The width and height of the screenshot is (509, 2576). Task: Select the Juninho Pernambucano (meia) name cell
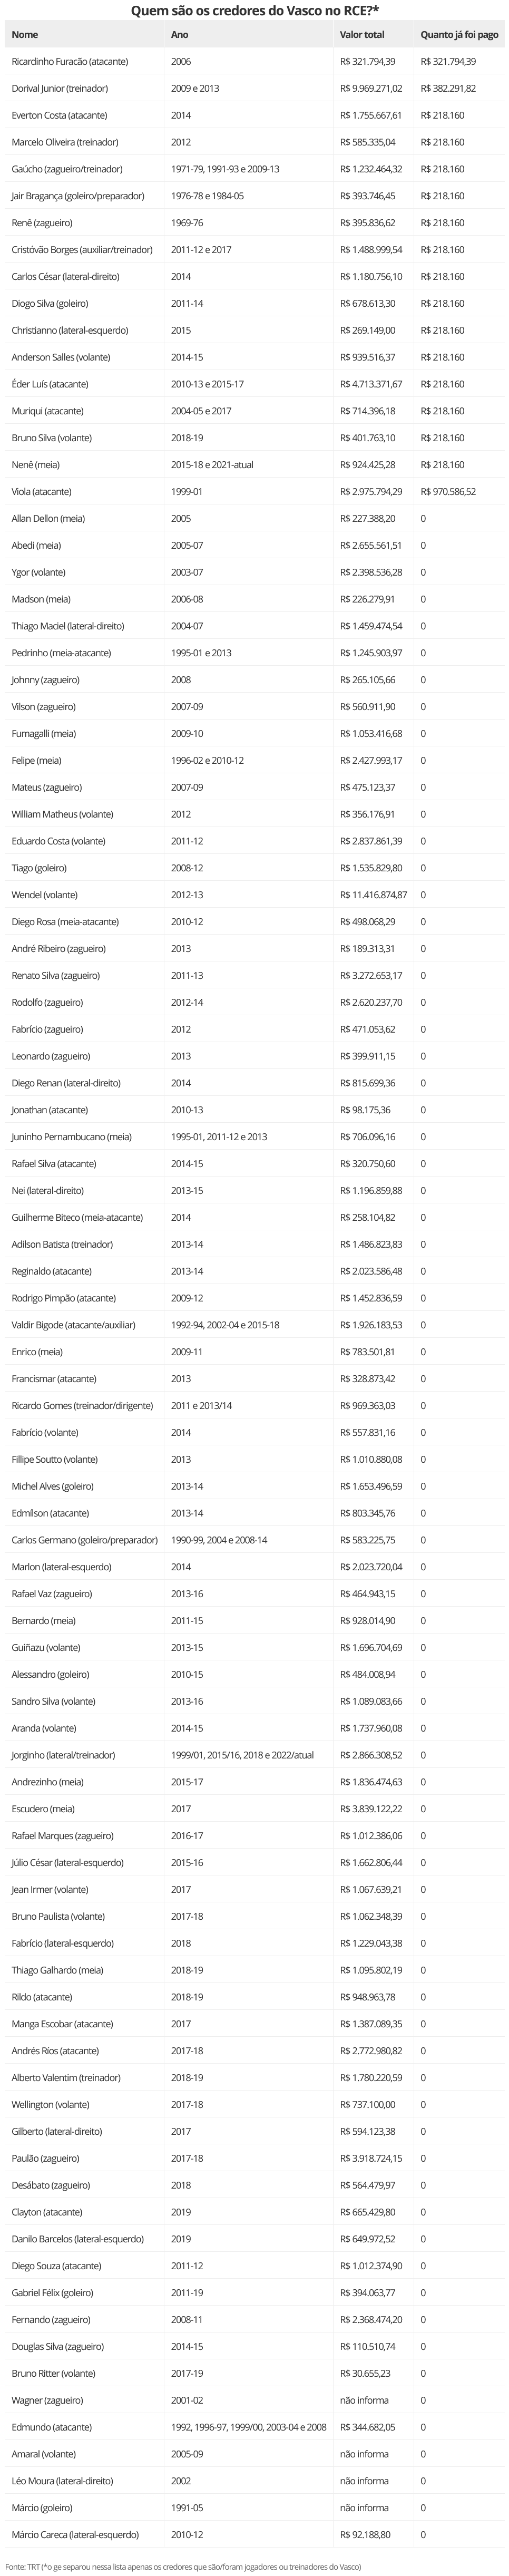71,1137
